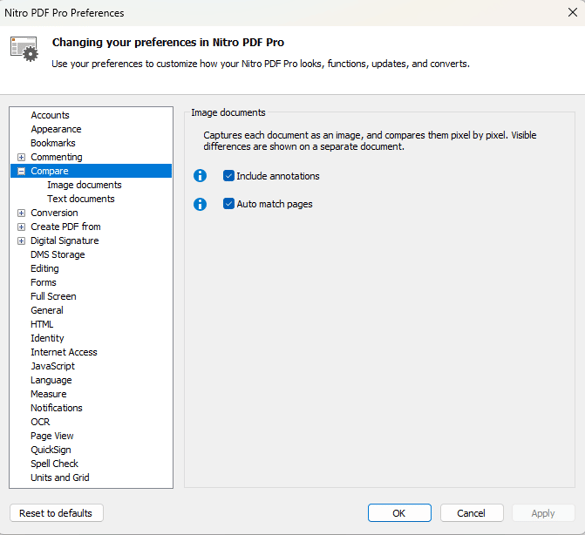Open Editing preferences
585x535 pixels.
[45, 269]
